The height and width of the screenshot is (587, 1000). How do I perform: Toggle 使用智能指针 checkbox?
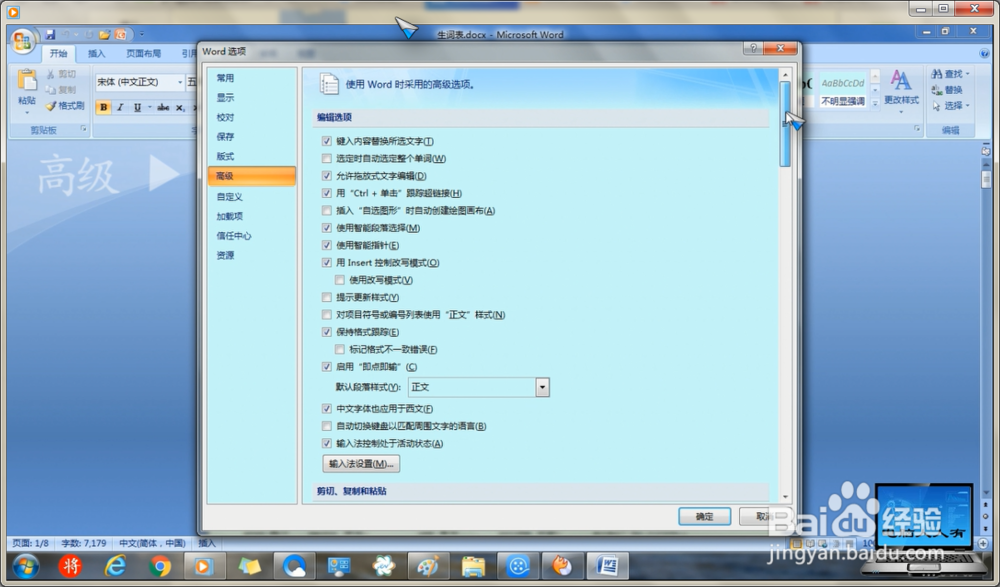pos(327,245)
